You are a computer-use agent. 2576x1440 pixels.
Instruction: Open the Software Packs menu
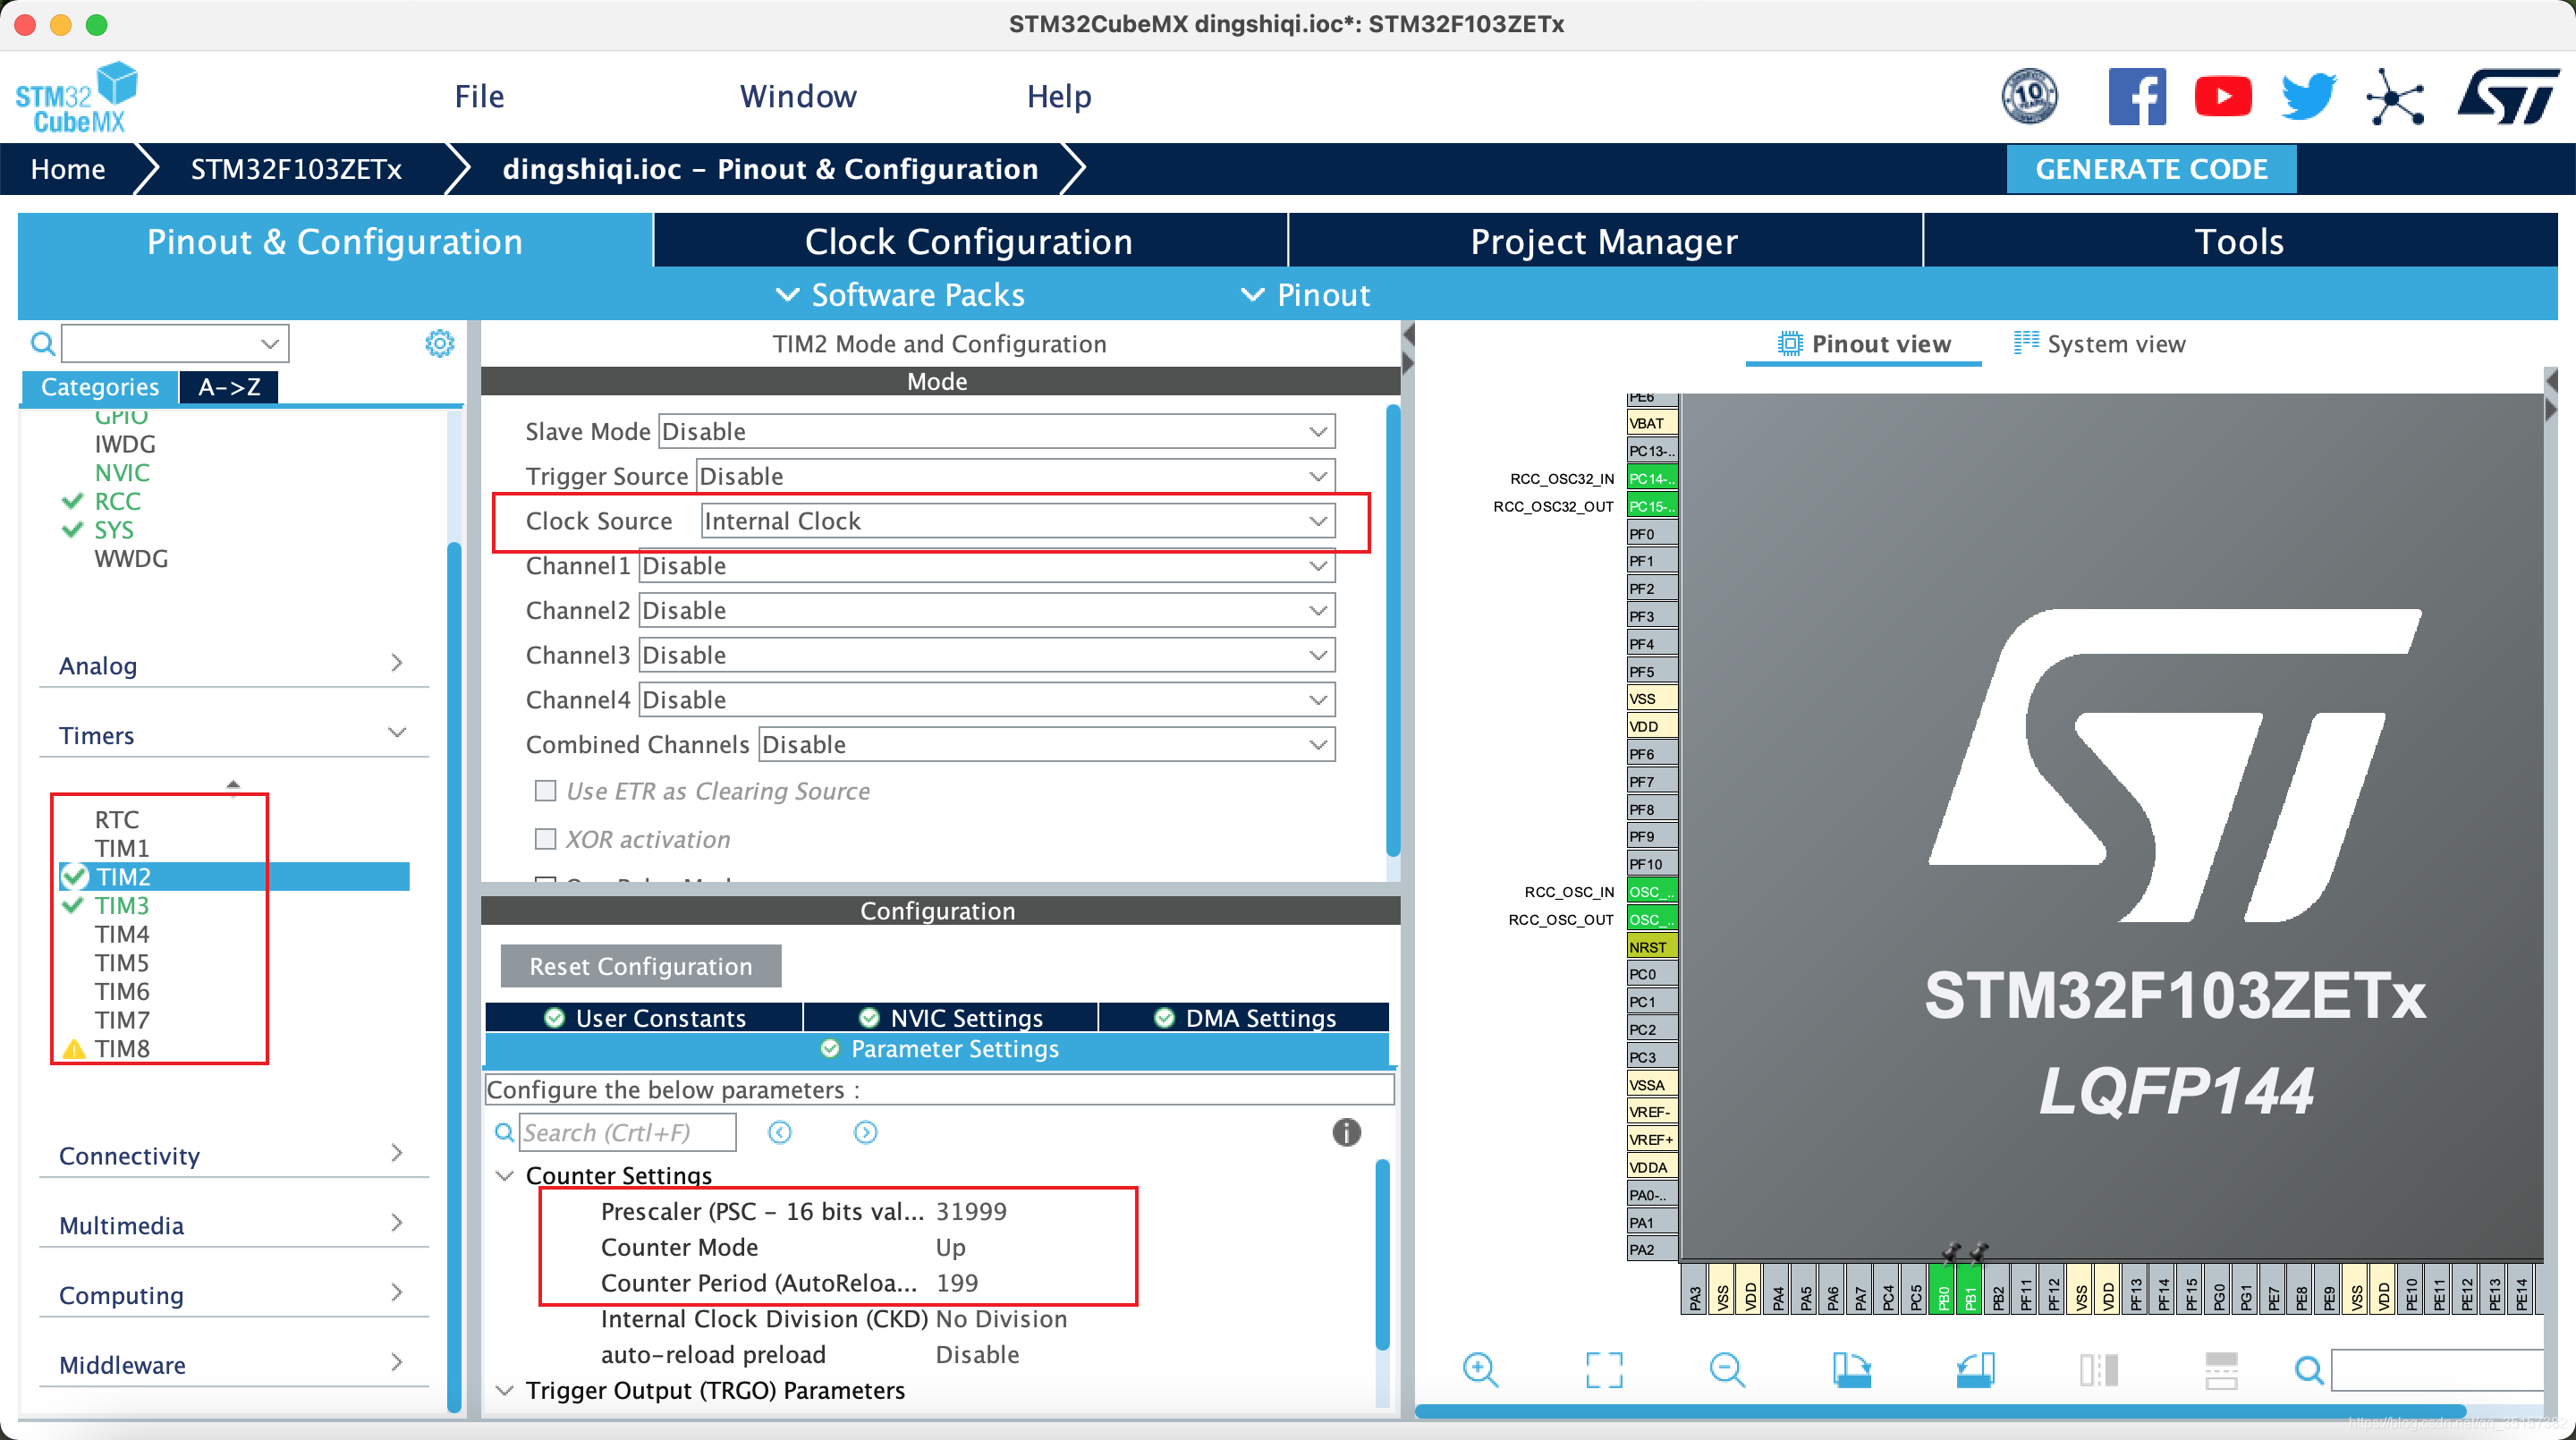[900, 295]
